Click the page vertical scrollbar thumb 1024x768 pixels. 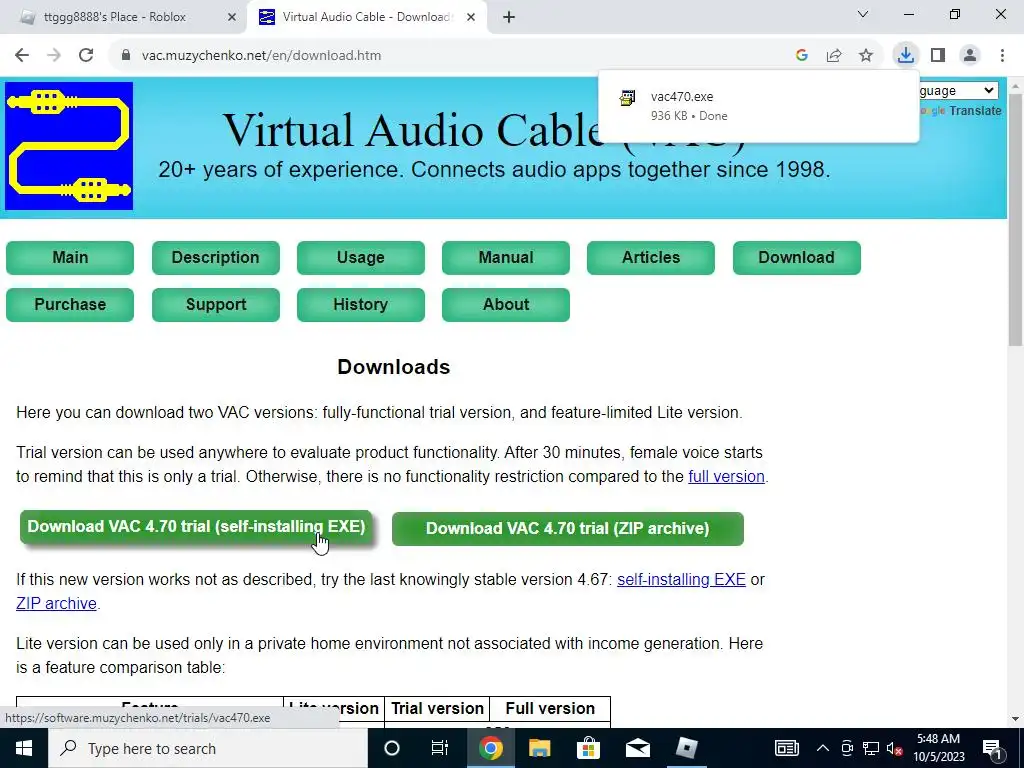tap(1016, 219)
